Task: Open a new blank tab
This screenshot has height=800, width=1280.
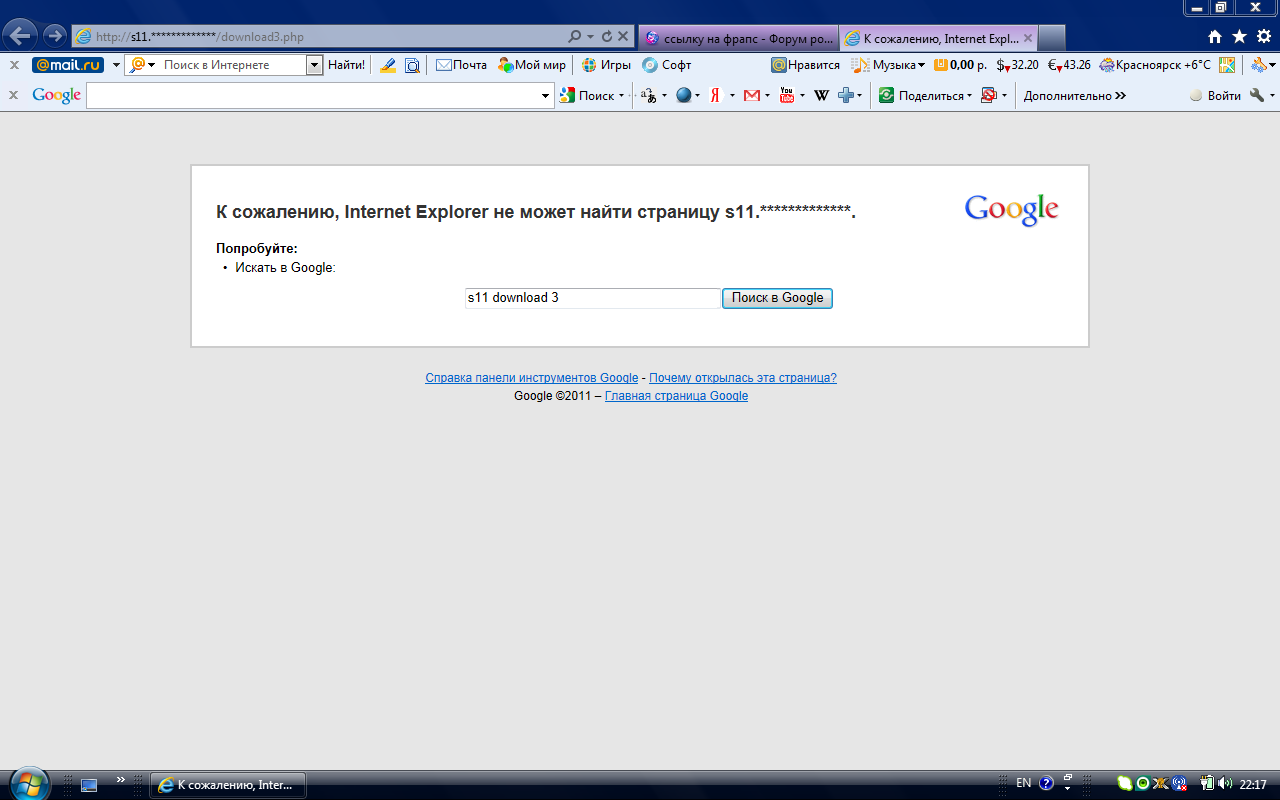Action: tap(1052, 38)
